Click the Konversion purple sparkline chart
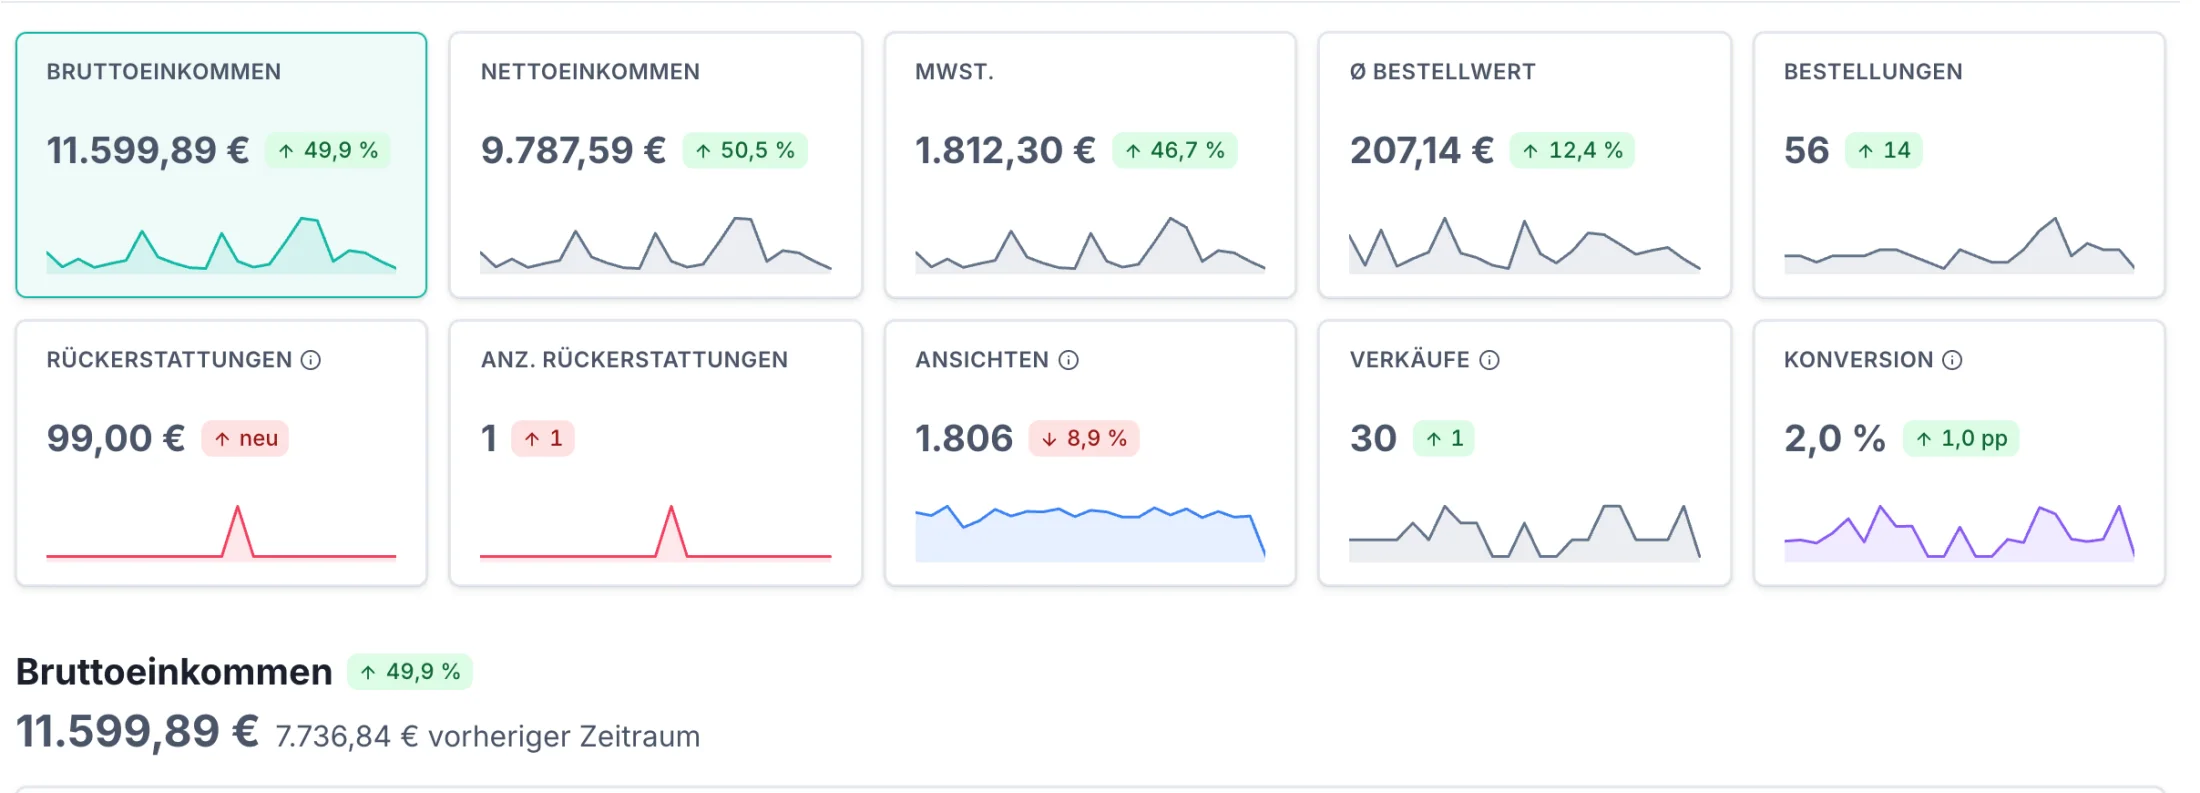 coord(1959,533)
